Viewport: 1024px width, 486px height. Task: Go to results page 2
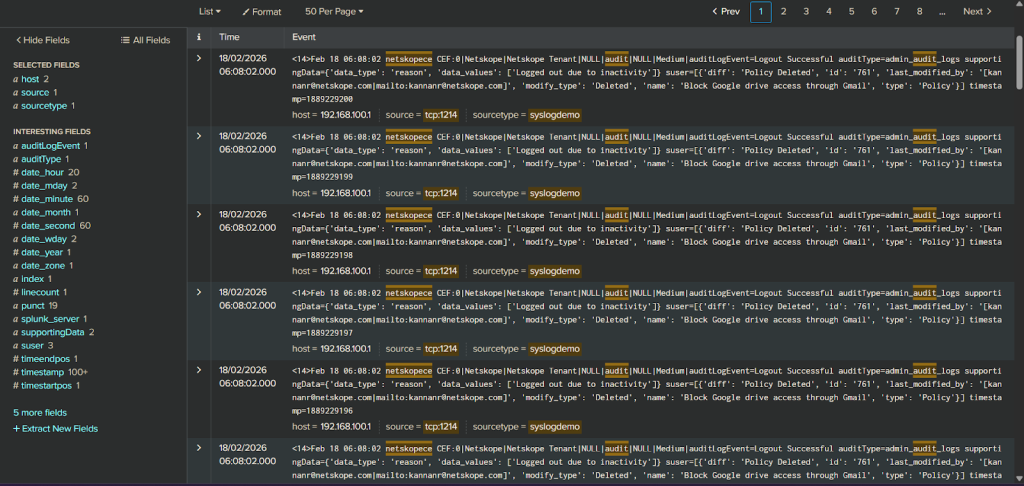click(x=784, y=11)
